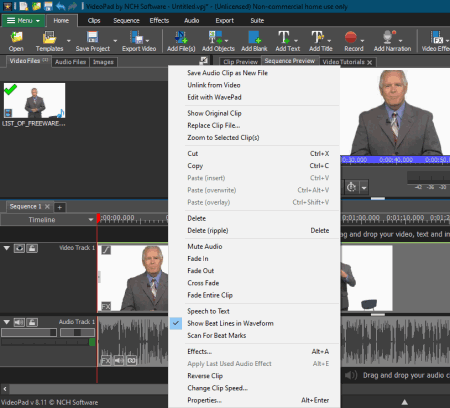Select the LIST_OF_FREEWARE video thumbnail
This screenshot has height=408, width=450.
[34, 100]
